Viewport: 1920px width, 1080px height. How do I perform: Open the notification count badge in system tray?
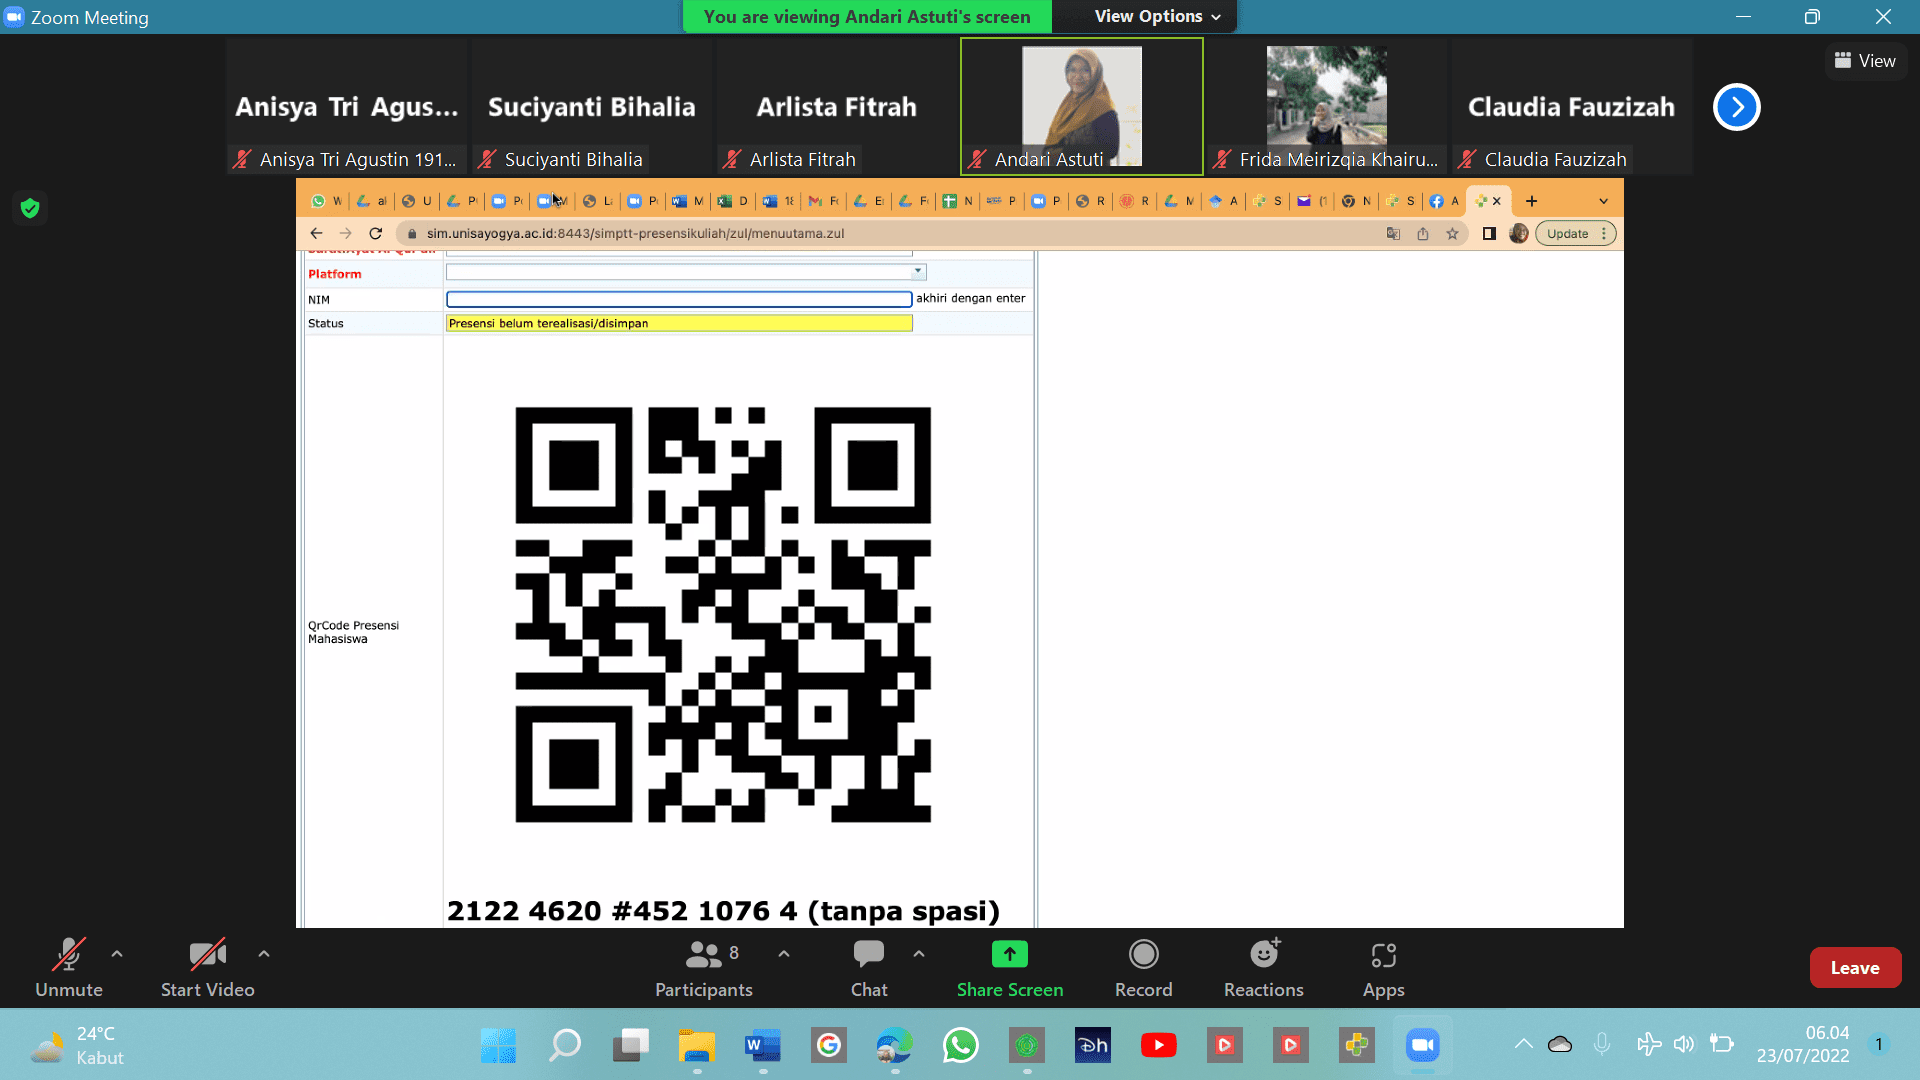(1879, 1044)
